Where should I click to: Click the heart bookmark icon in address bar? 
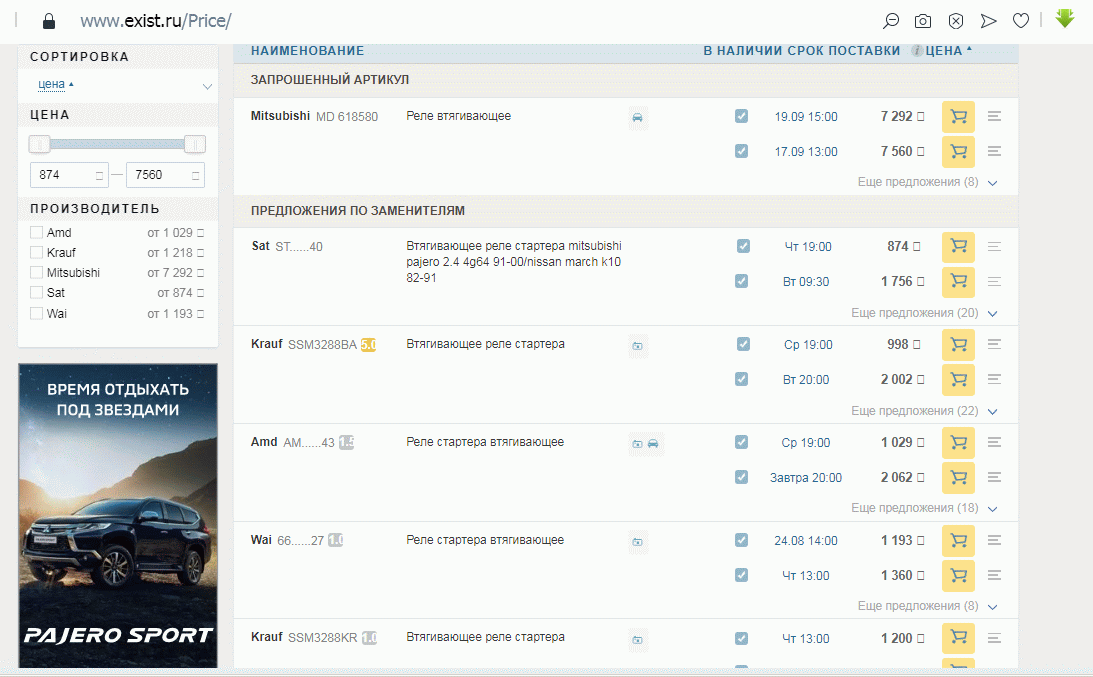tap(1021, 21)
